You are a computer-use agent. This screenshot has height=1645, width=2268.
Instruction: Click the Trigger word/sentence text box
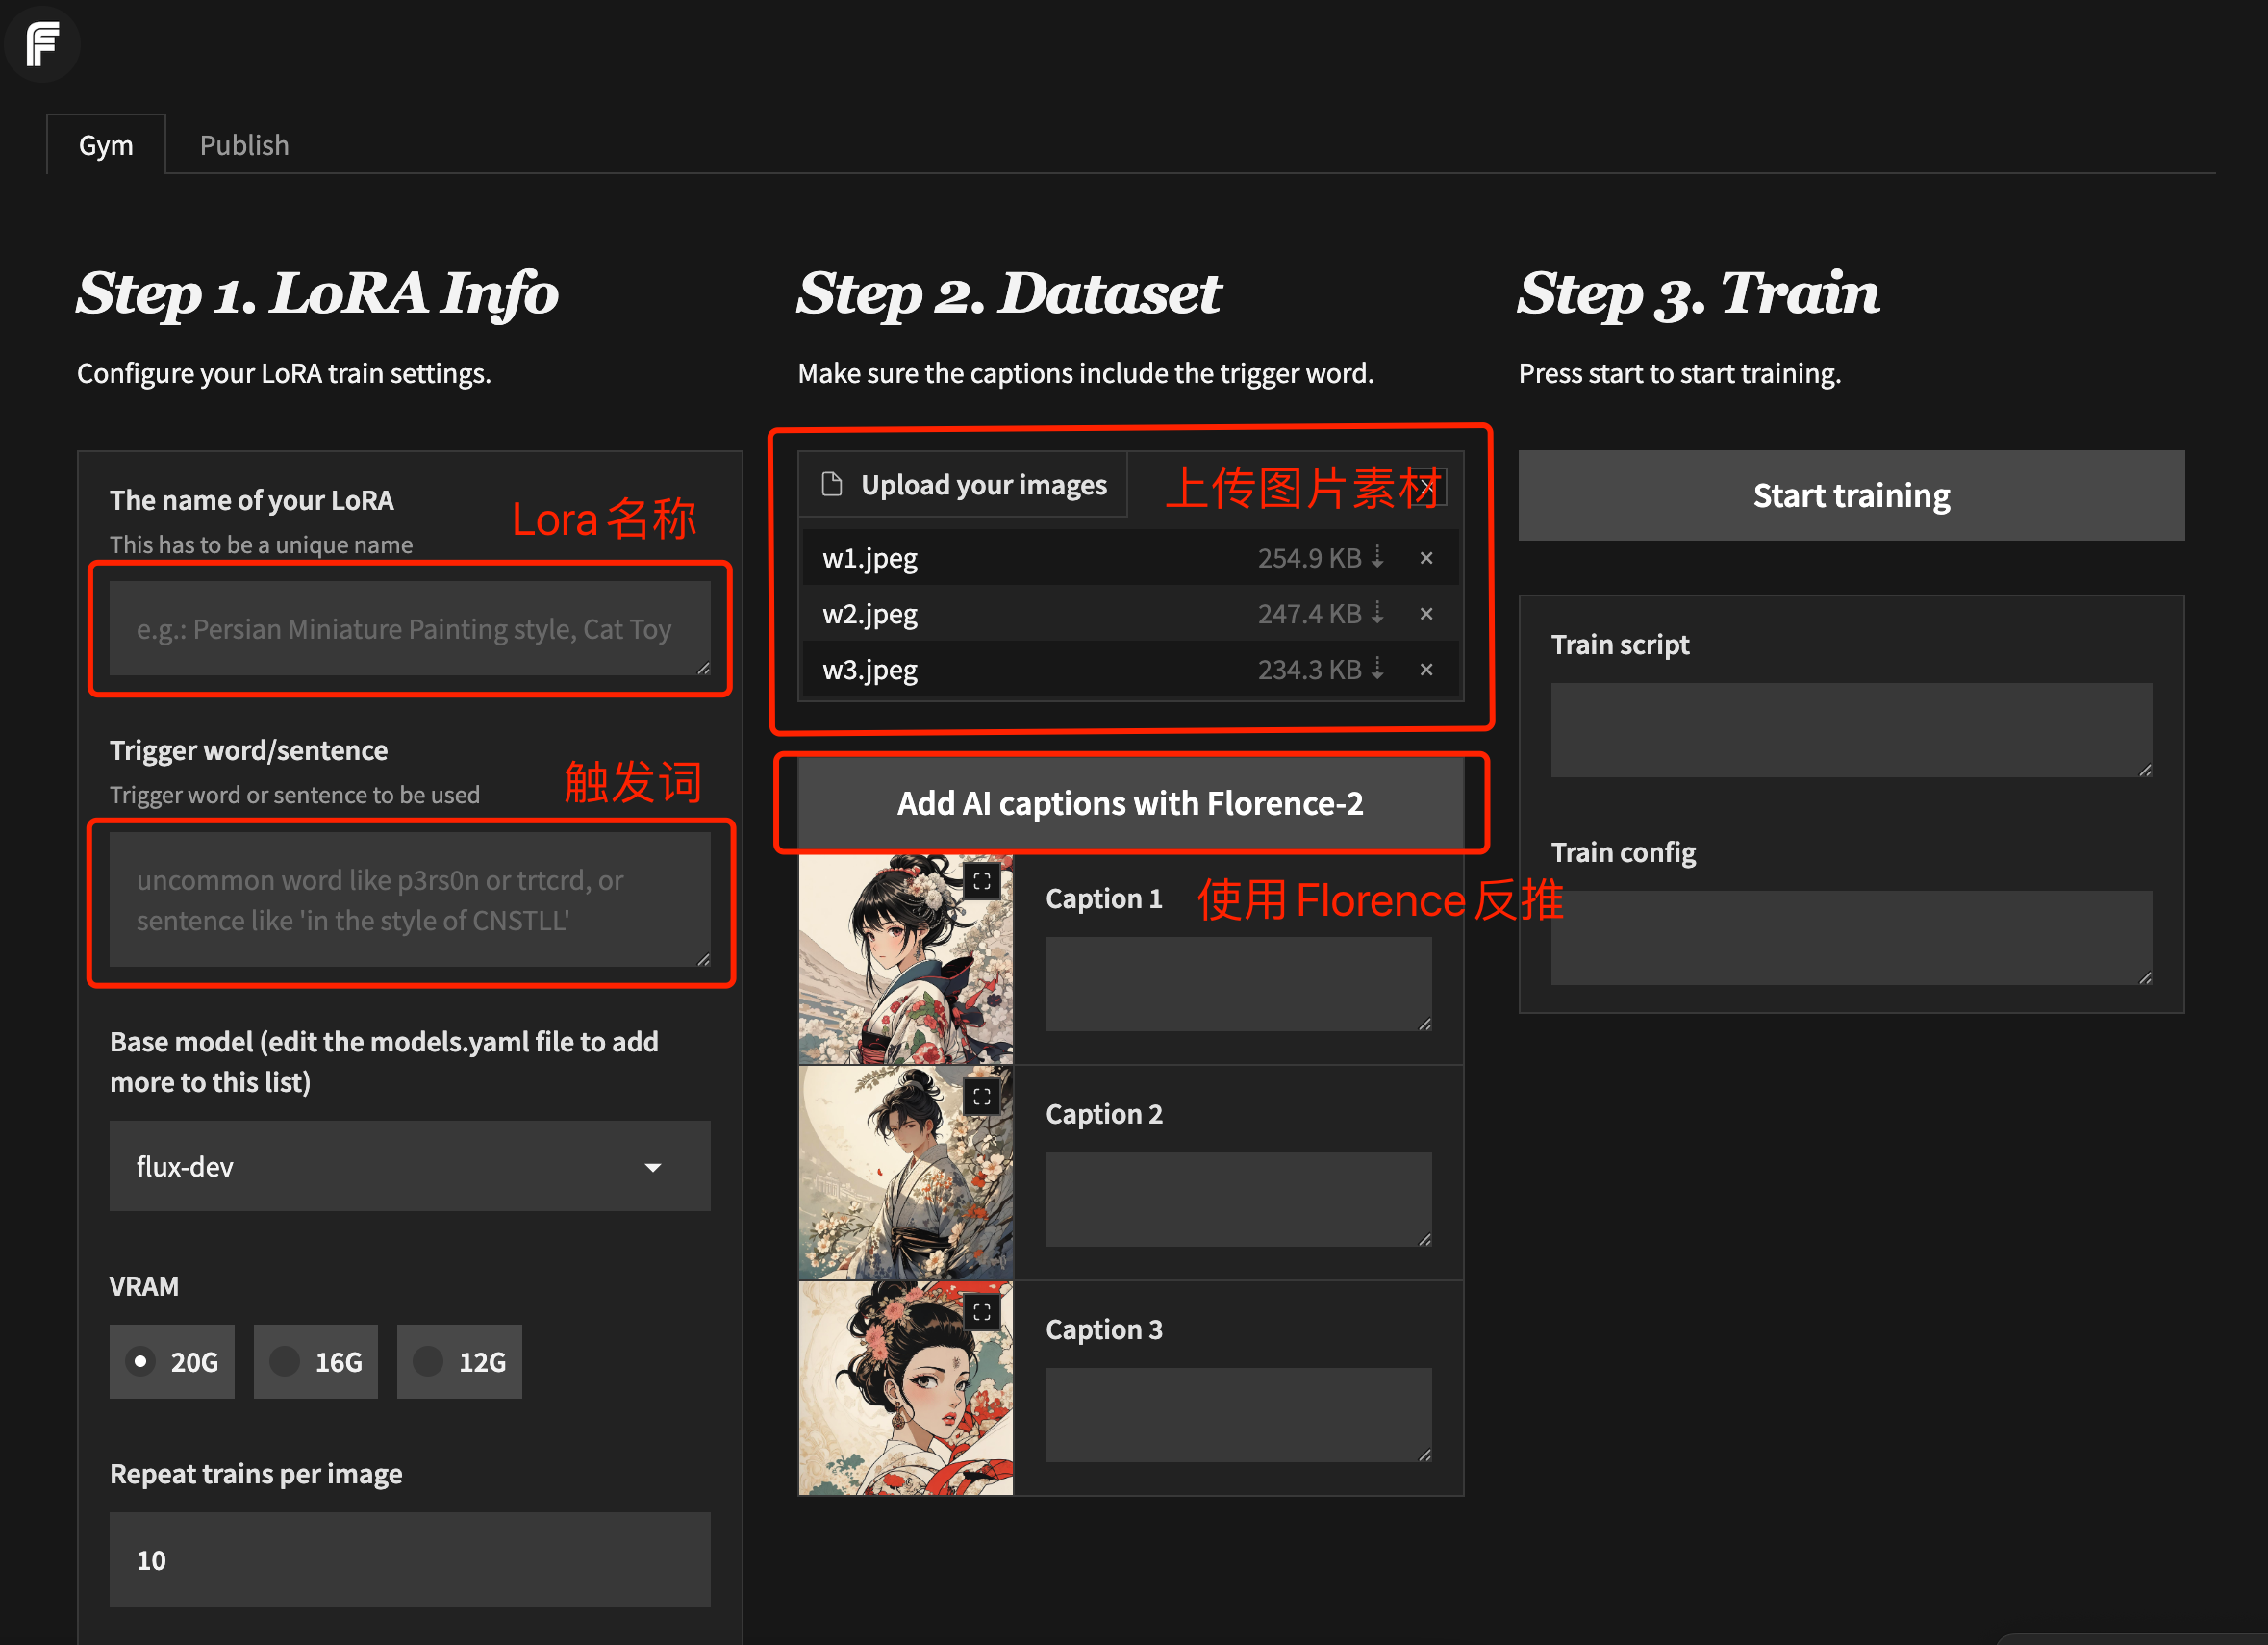click(409, 899)
